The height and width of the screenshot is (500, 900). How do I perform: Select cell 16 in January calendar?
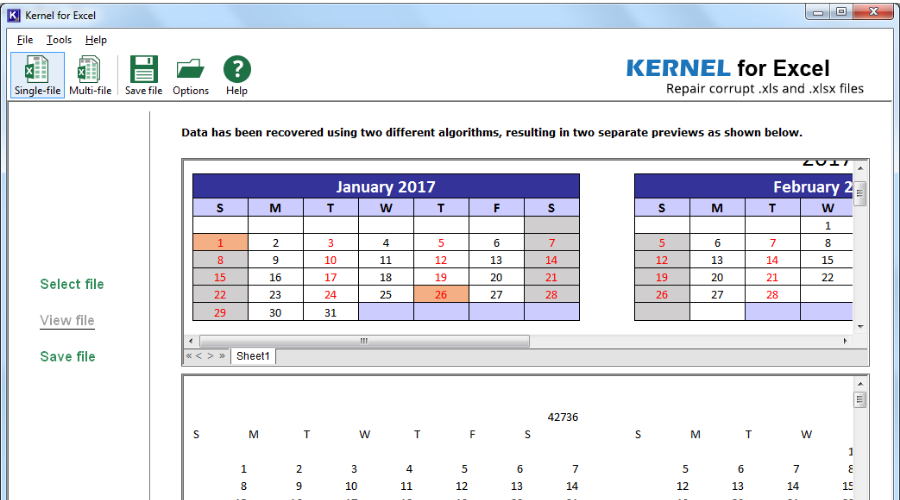coord(276,277)
